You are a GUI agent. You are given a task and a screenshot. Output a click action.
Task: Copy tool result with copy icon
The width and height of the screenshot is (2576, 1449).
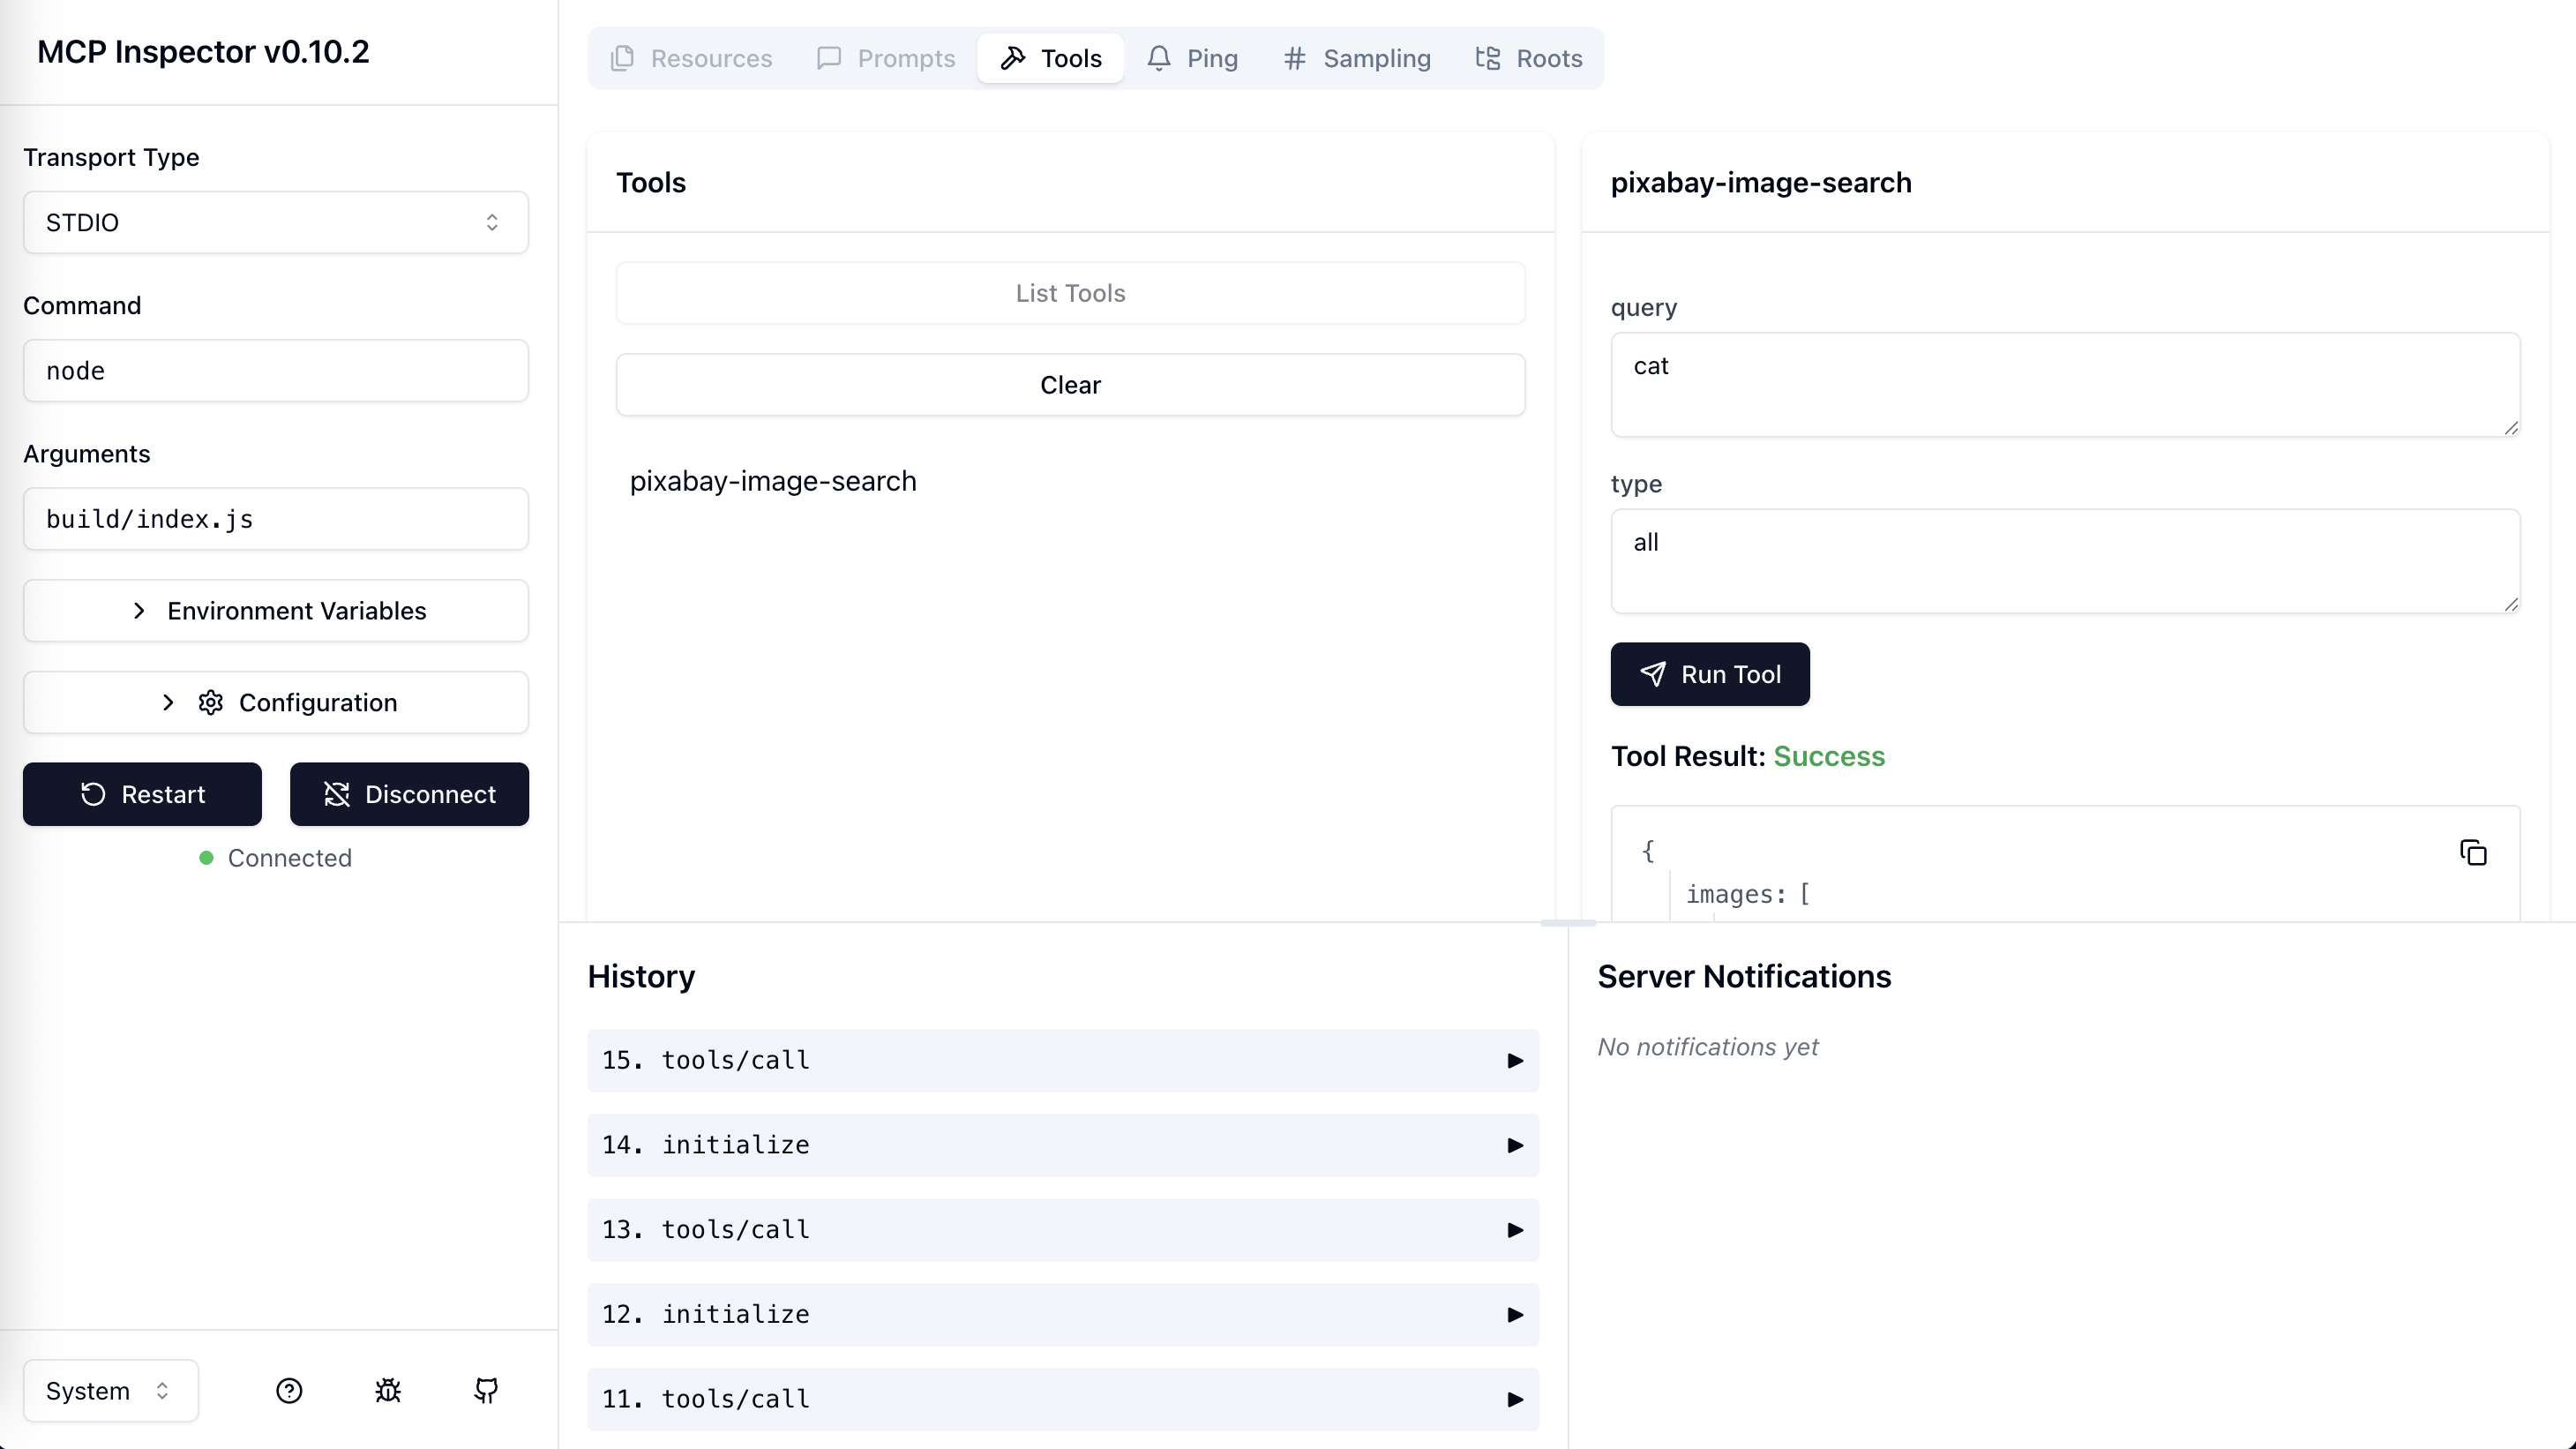pyautogui.click(x=2473, y=853)
